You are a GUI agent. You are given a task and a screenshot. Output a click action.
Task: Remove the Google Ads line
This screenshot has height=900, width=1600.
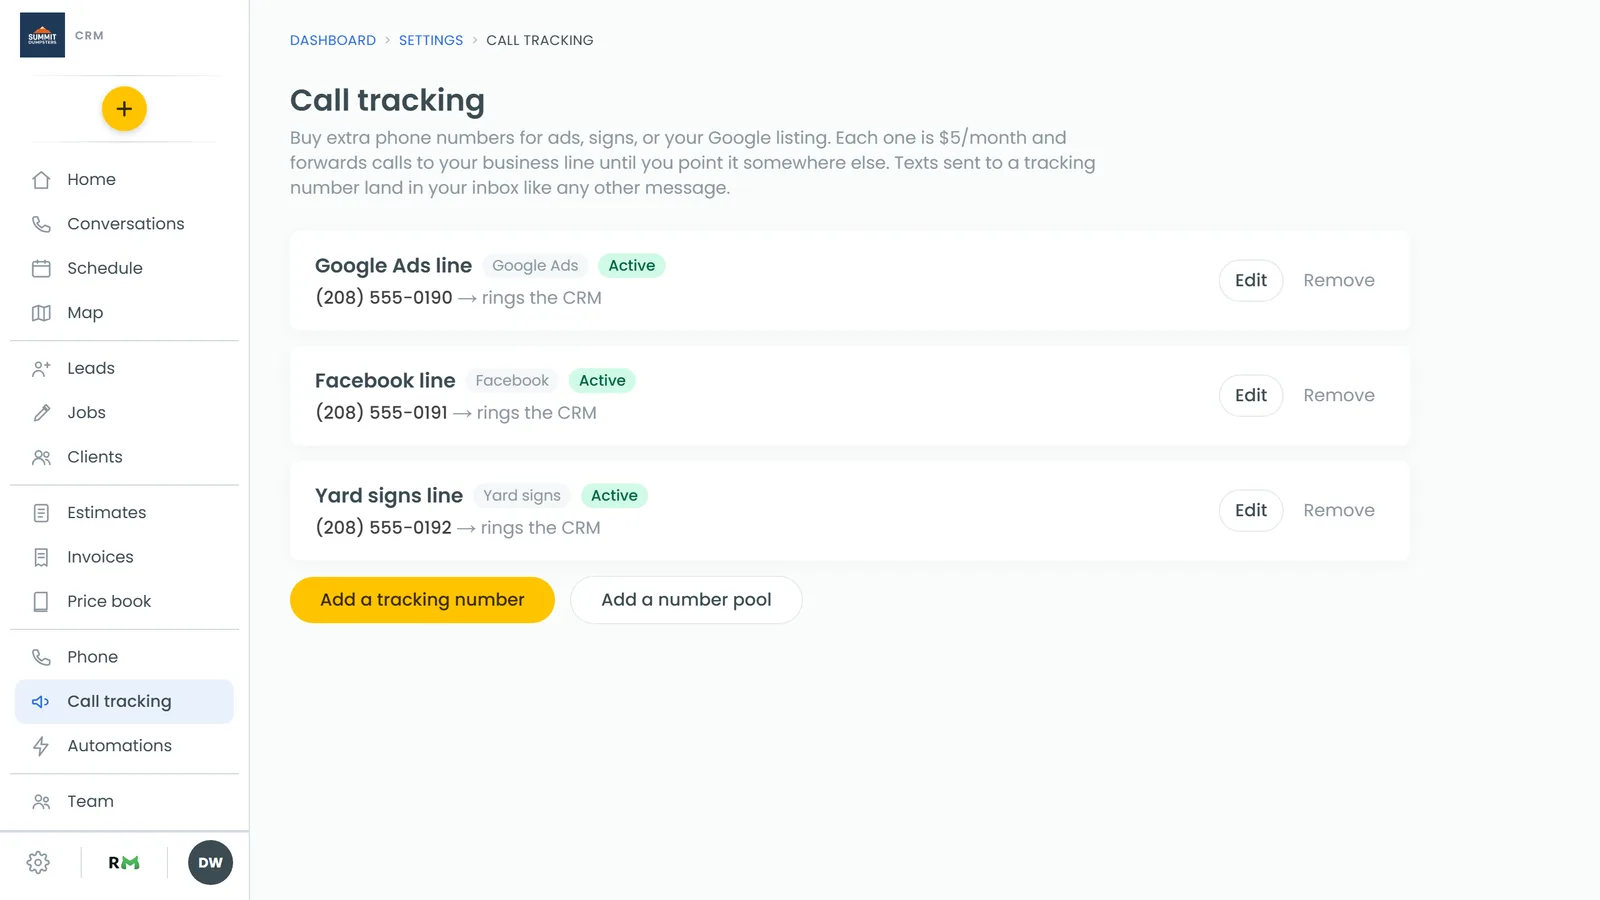pos(1339,281)
